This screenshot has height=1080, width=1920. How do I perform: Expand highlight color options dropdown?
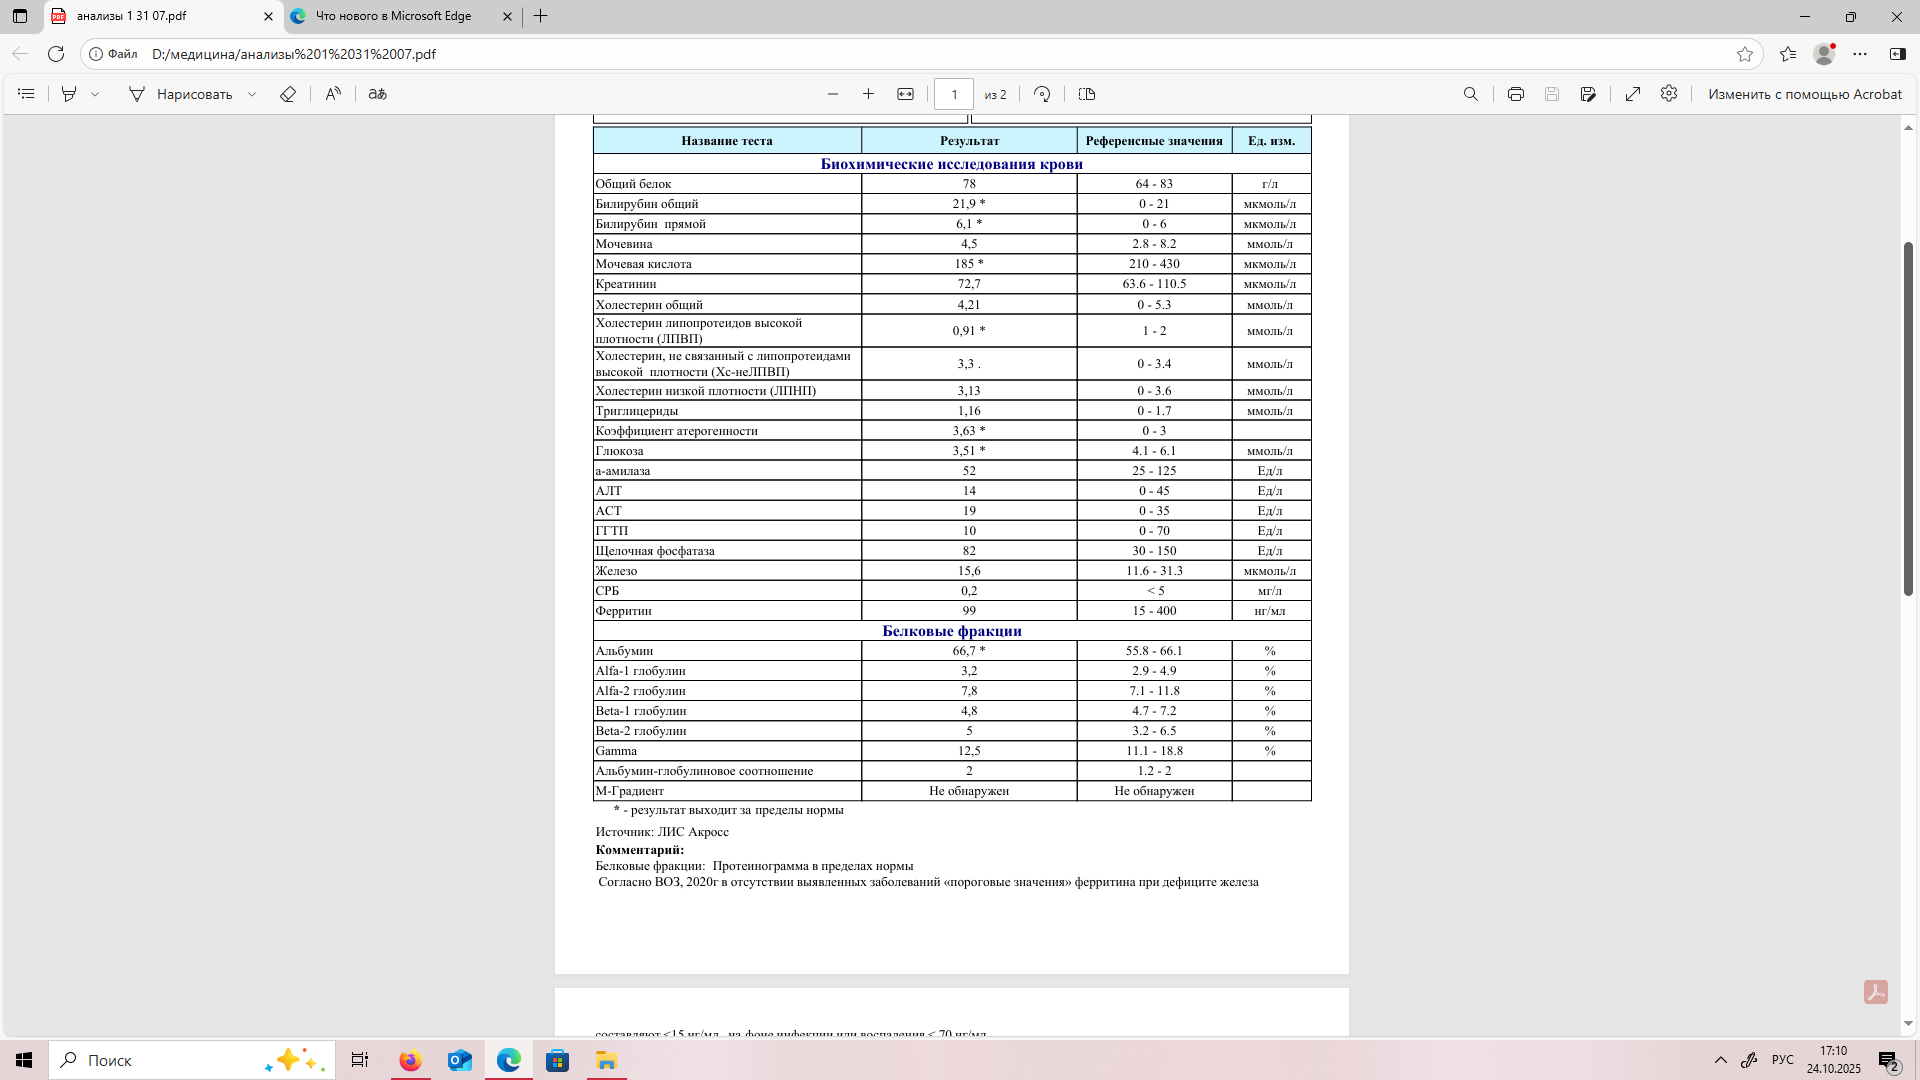point(95,94)
